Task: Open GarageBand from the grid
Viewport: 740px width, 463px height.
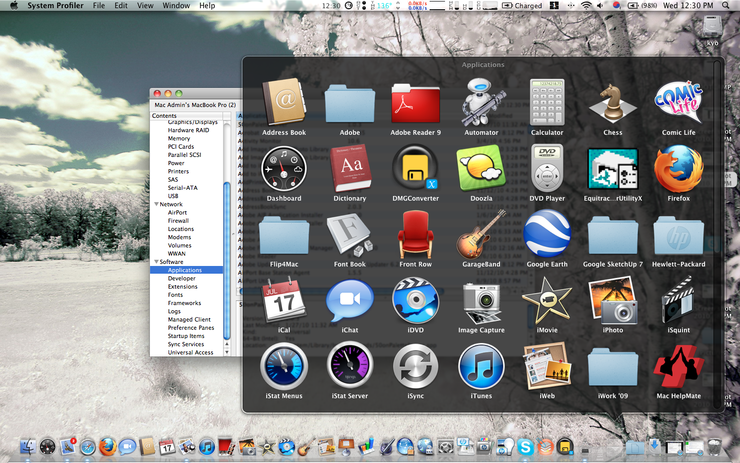Action: click(x=481, y=235)
